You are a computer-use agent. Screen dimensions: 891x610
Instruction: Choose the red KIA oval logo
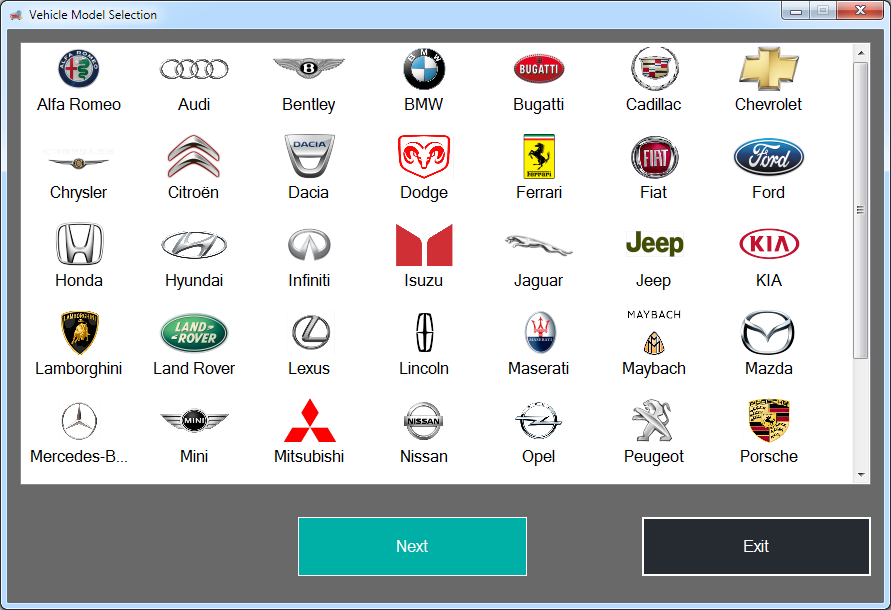pyautogui.click(x=769, y=244)
